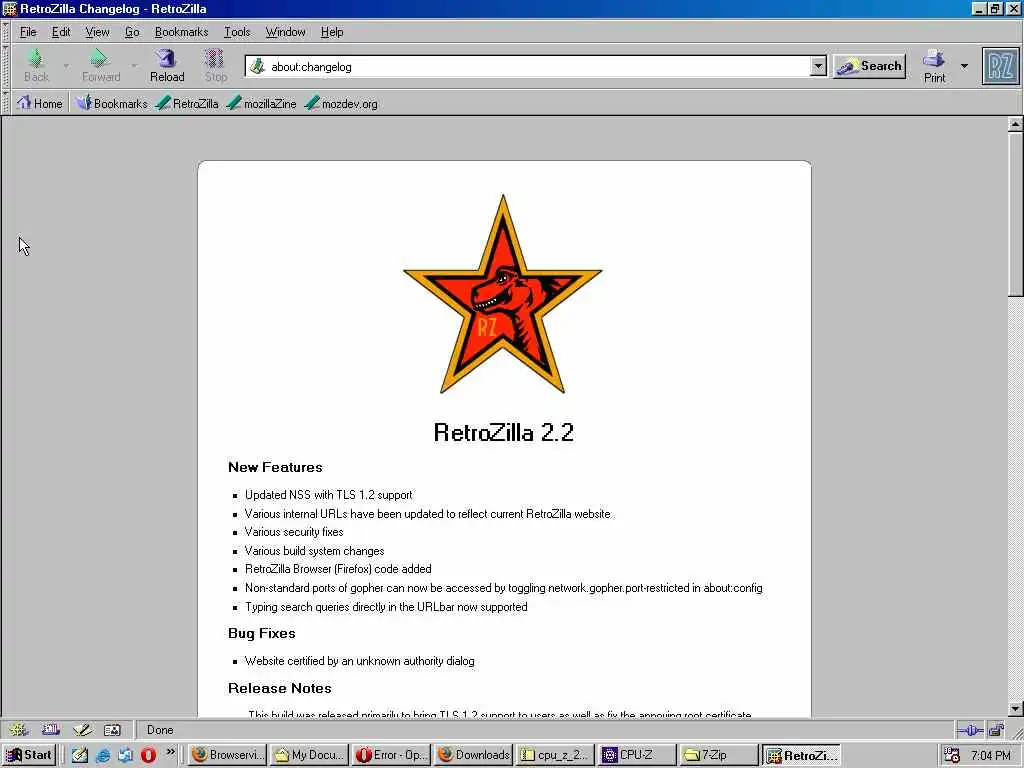The width and height of the screenshot is (1024, 768).
Task: Click the RZ throbber logo
Action: pos(1000,66)
